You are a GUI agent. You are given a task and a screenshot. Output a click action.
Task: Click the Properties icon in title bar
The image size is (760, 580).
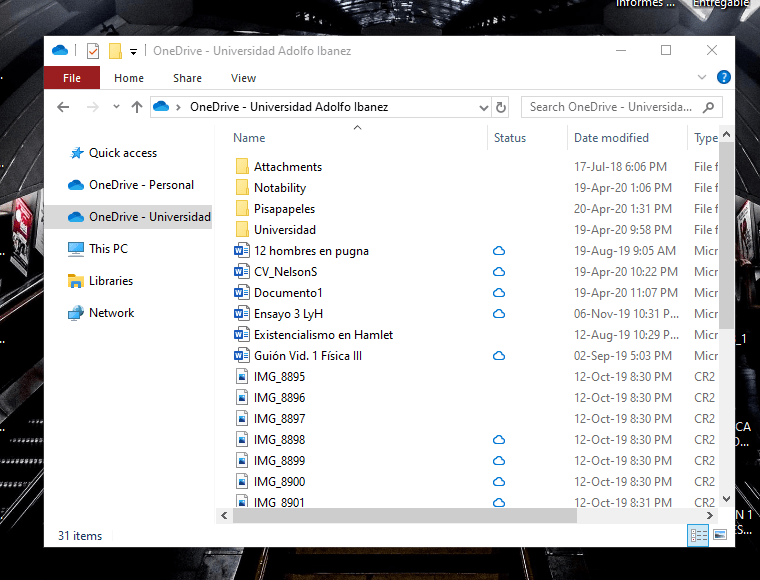point(93,51)
